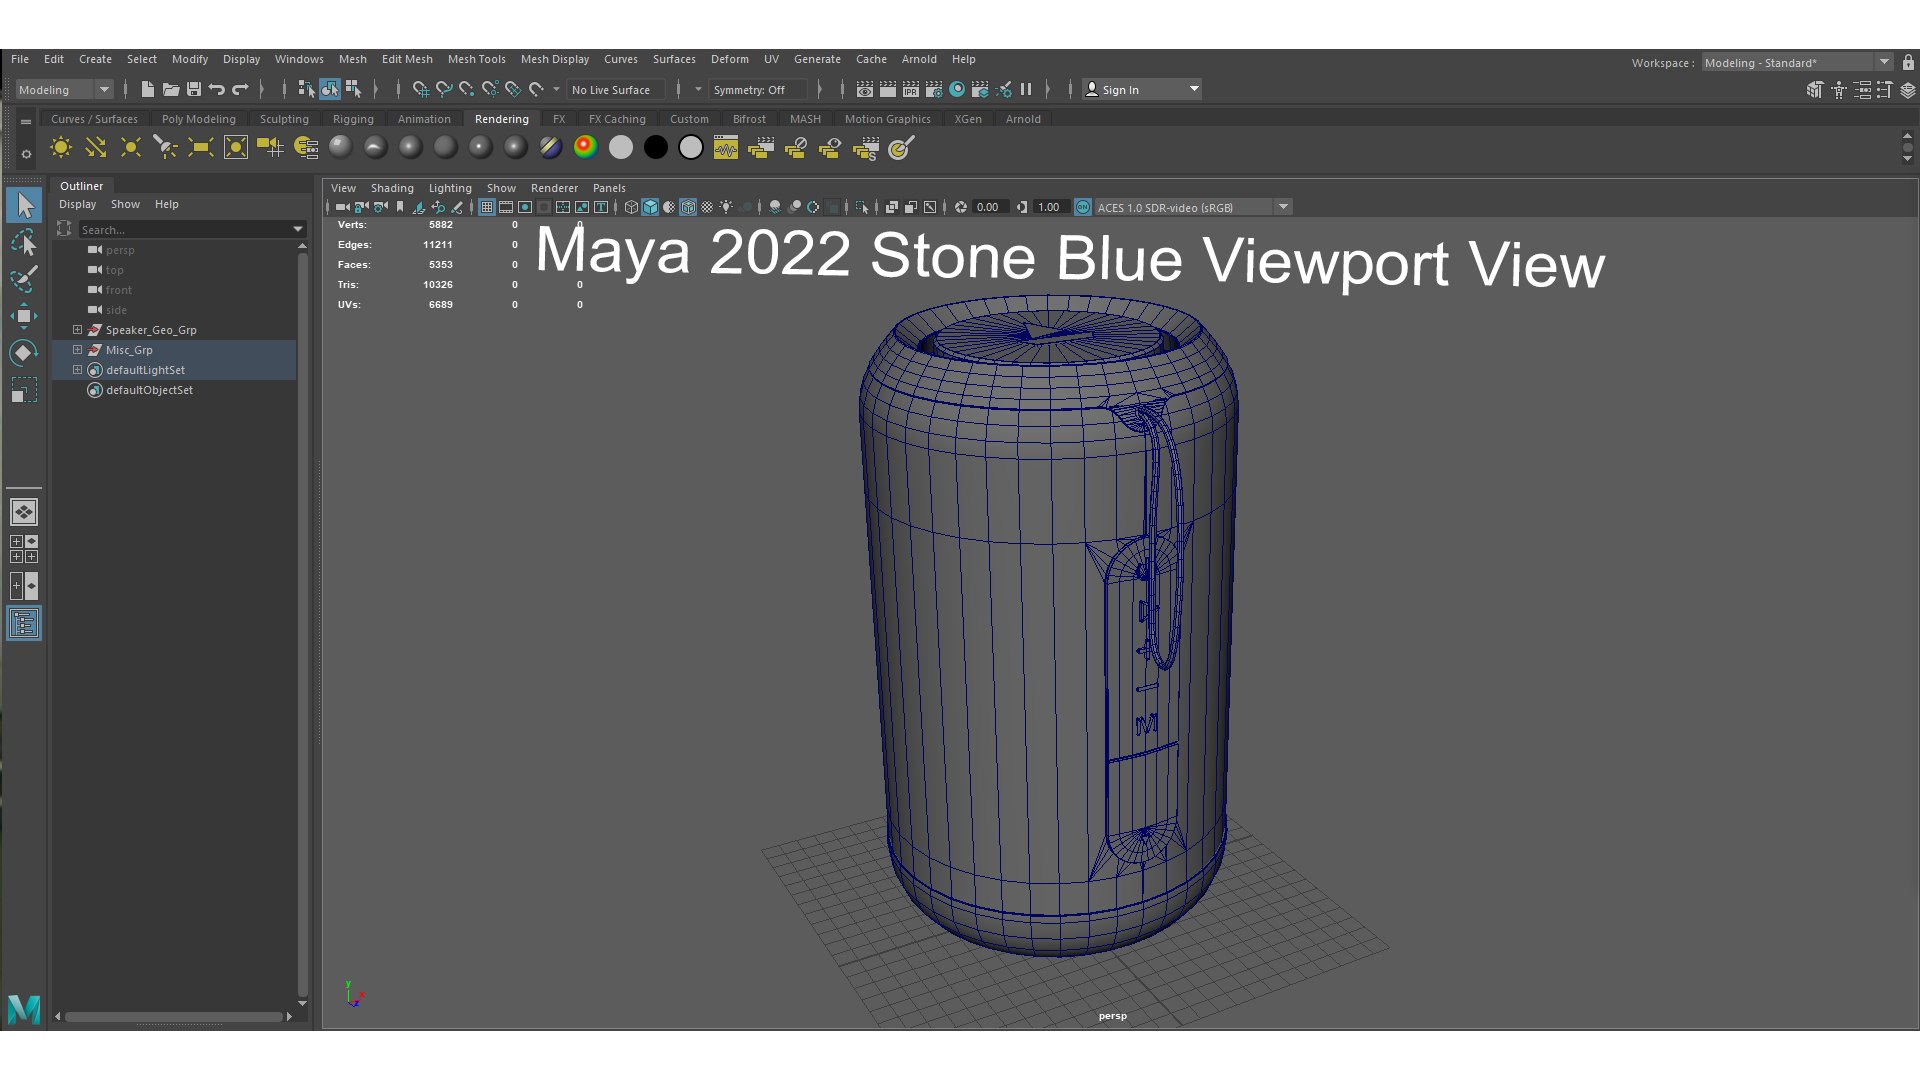Create a spot light from shelf
This screenshot has width=1920, height=1080.
[166, 148]
